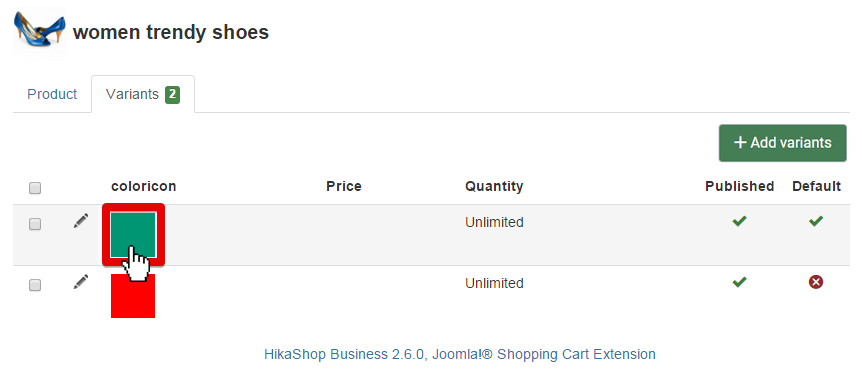Check the green variant row checkbox
This screenshot has height=373, width=862.
tap(35, 224)
